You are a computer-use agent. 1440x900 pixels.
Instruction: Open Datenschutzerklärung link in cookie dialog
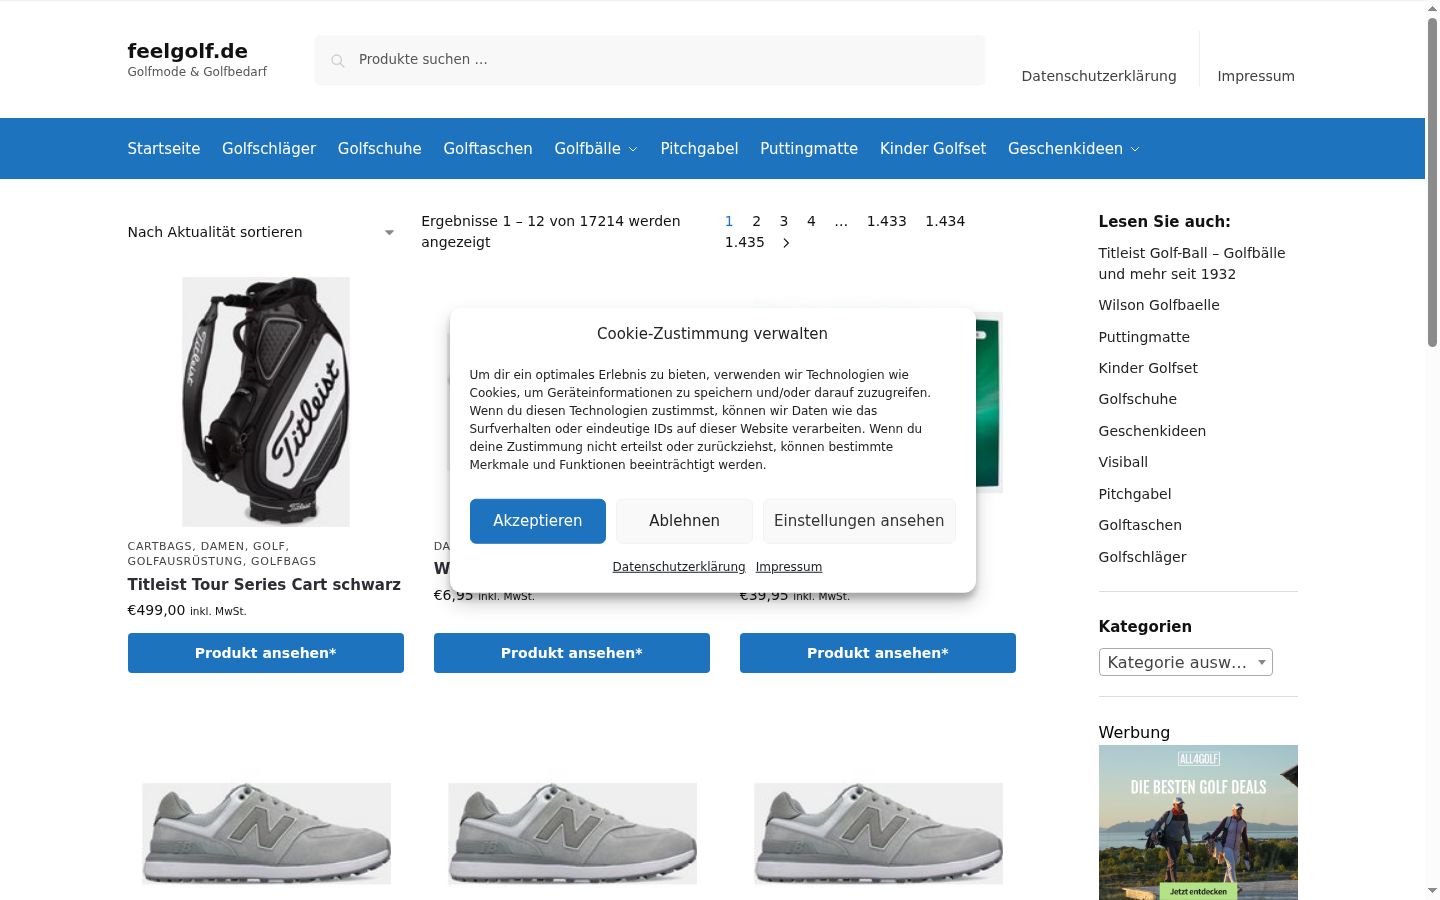(x=679, y=567)
